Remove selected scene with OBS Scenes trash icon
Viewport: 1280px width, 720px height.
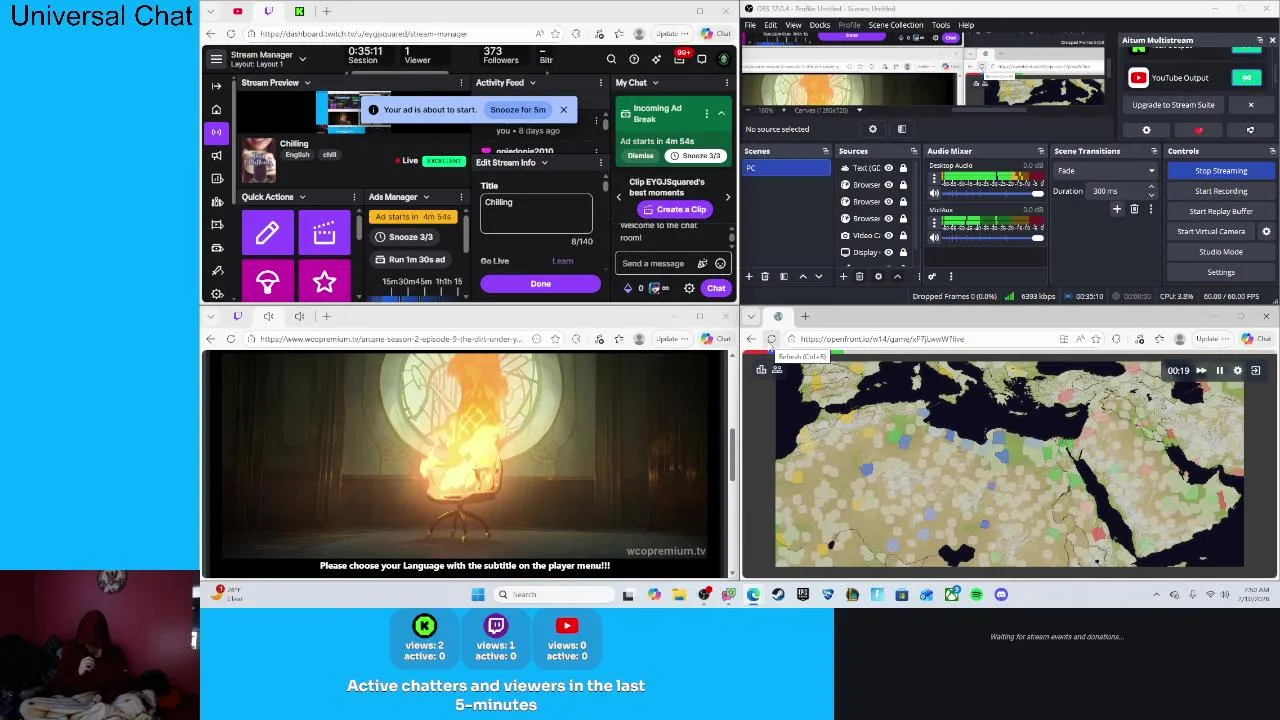[x=765, y=276]
